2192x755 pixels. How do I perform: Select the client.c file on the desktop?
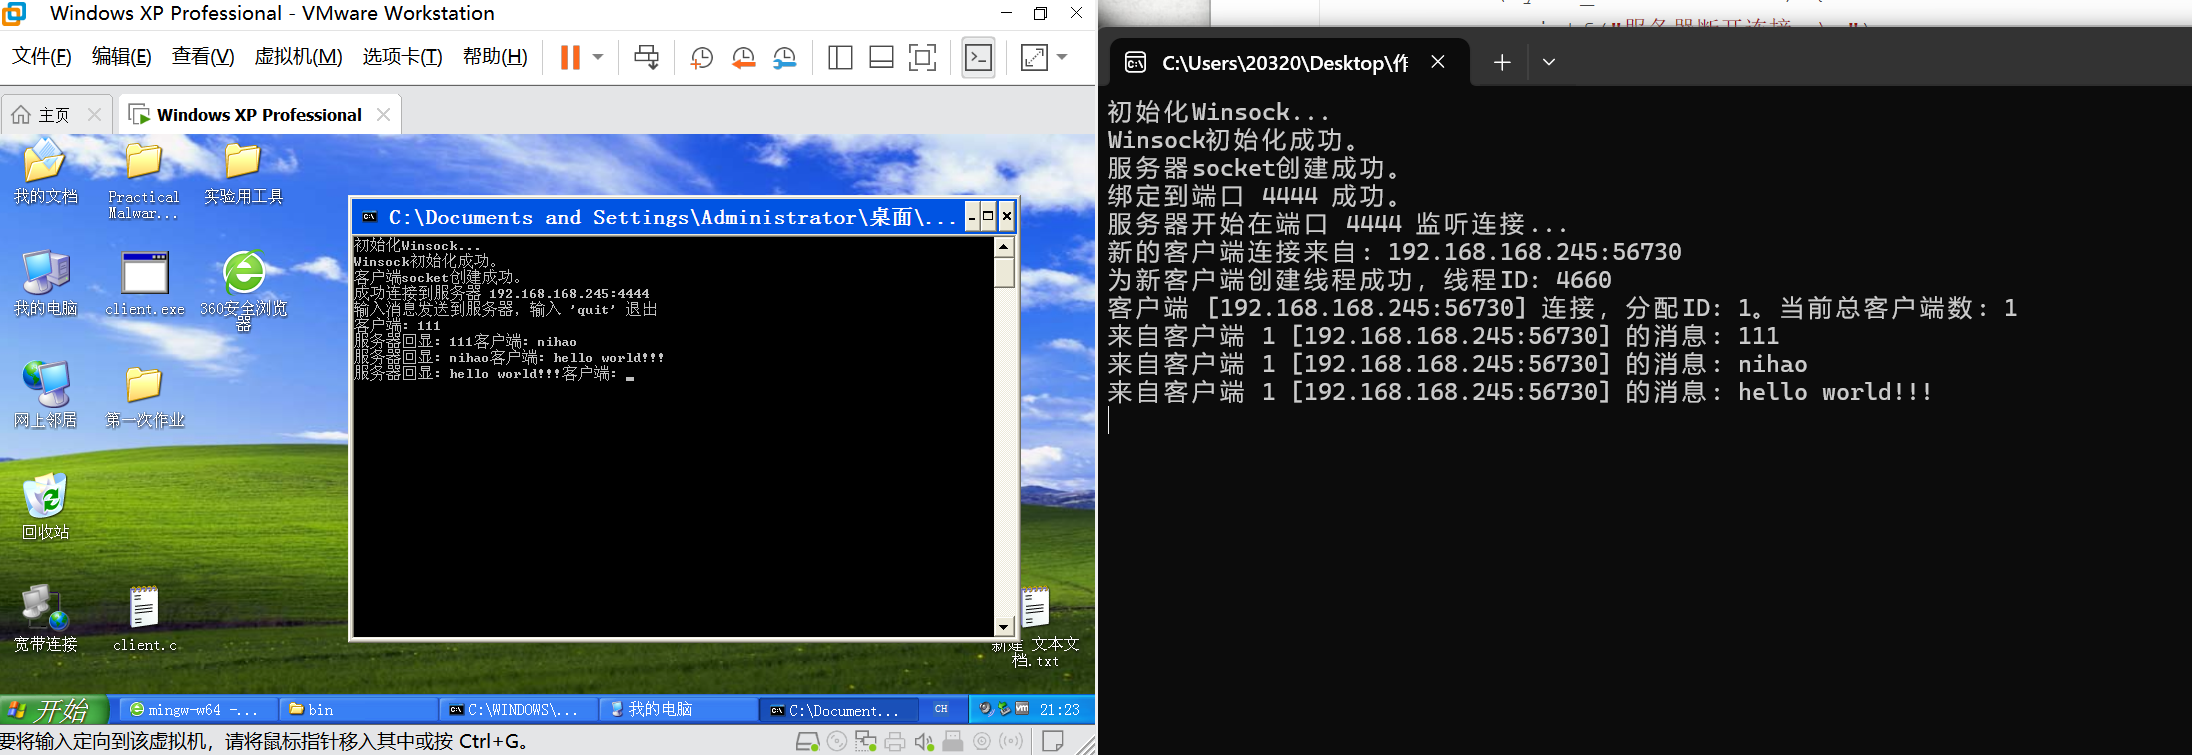[145, 620]
